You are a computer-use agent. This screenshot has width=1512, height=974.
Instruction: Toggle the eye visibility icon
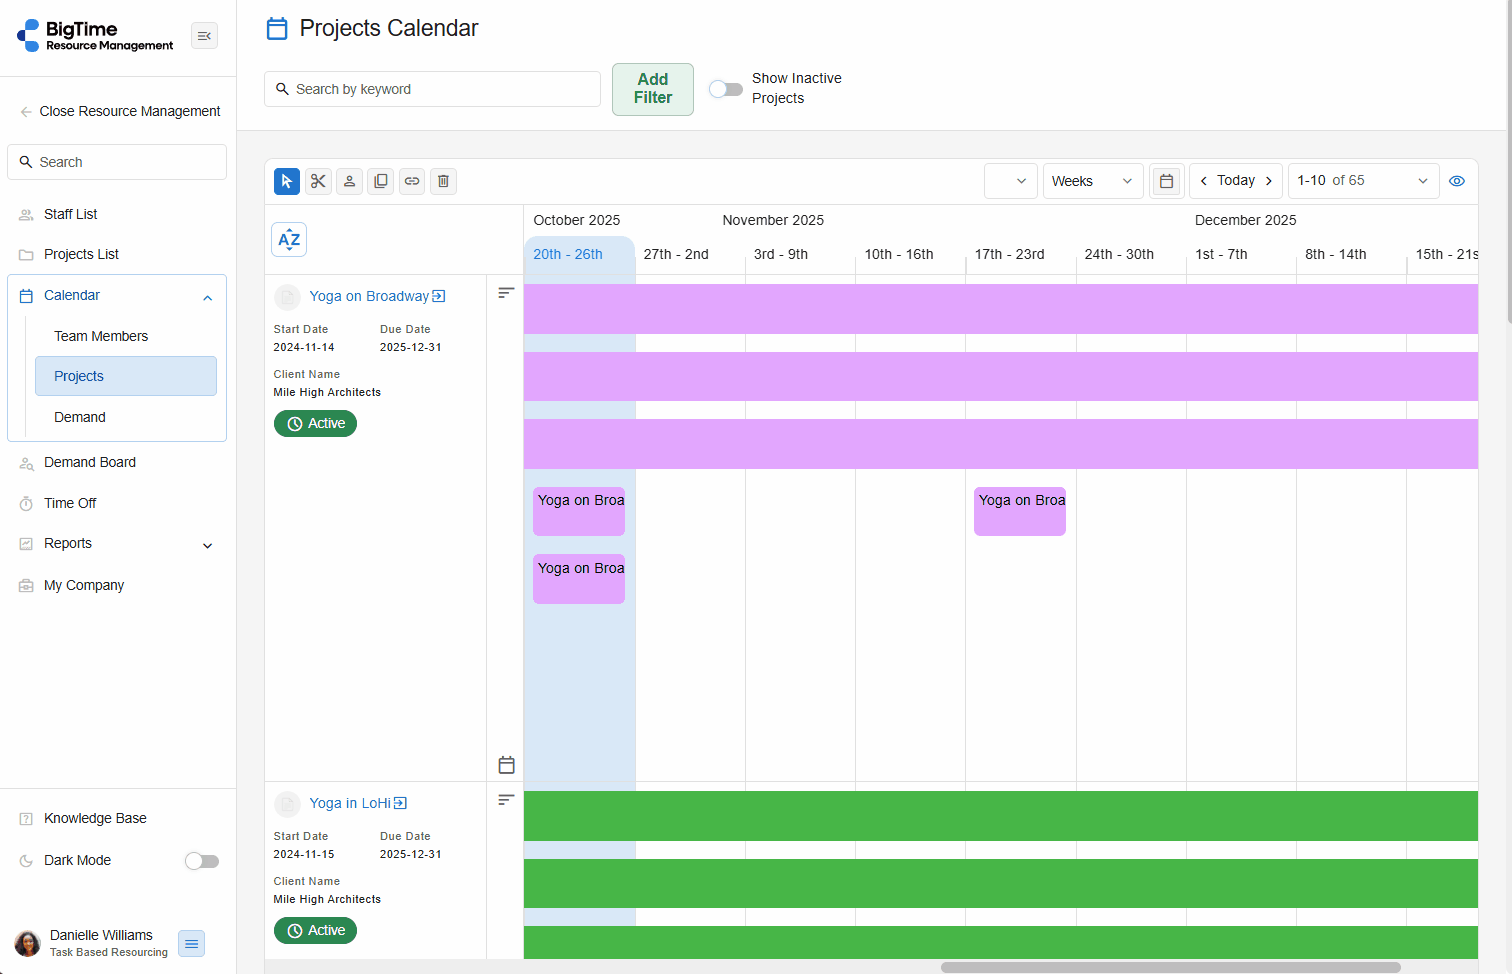pyautogui.click(x=1457, y=181)
